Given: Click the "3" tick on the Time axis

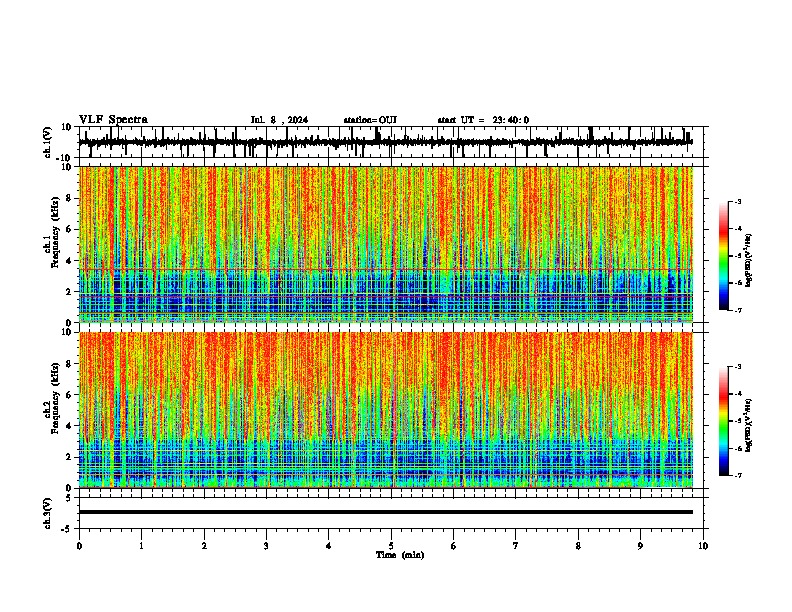Looking at the screenshot, I should pyautogui.click(x=266, y=546).
